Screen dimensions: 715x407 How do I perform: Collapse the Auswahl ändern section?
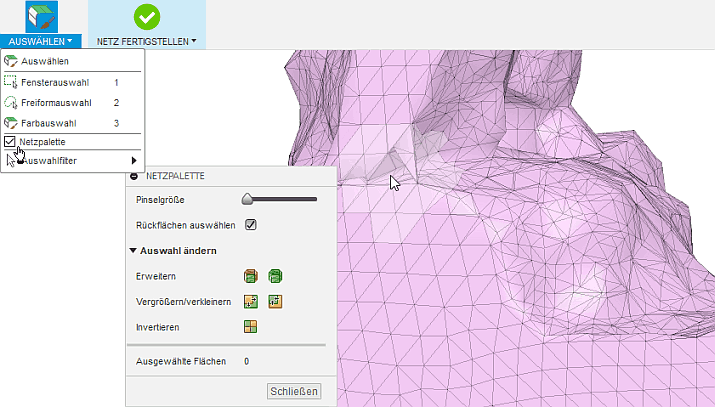133,250
